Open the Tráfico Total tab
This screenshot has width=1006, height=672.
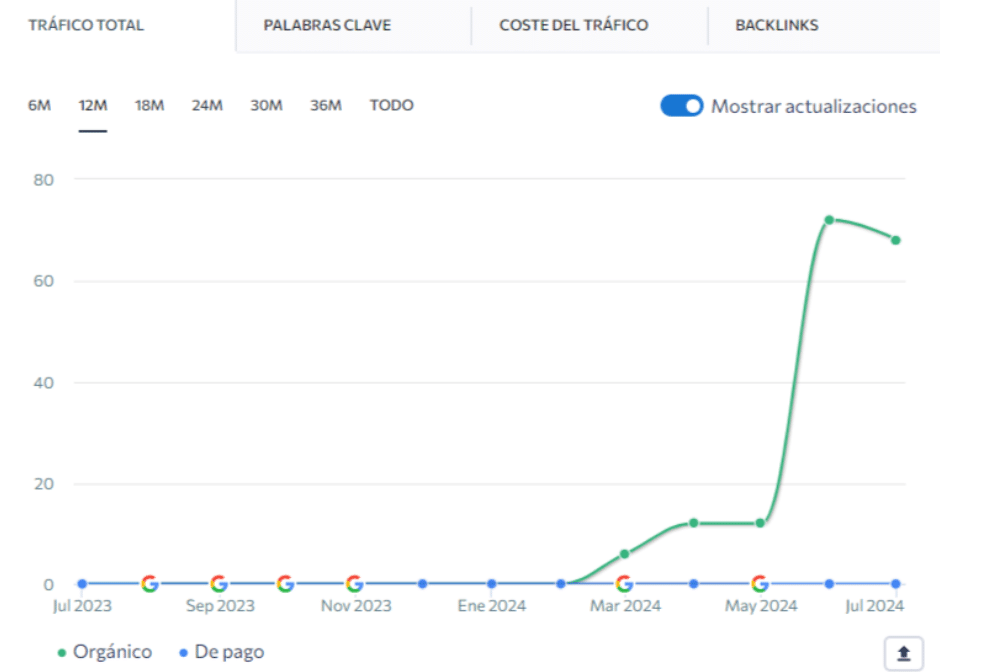point(86,25)
